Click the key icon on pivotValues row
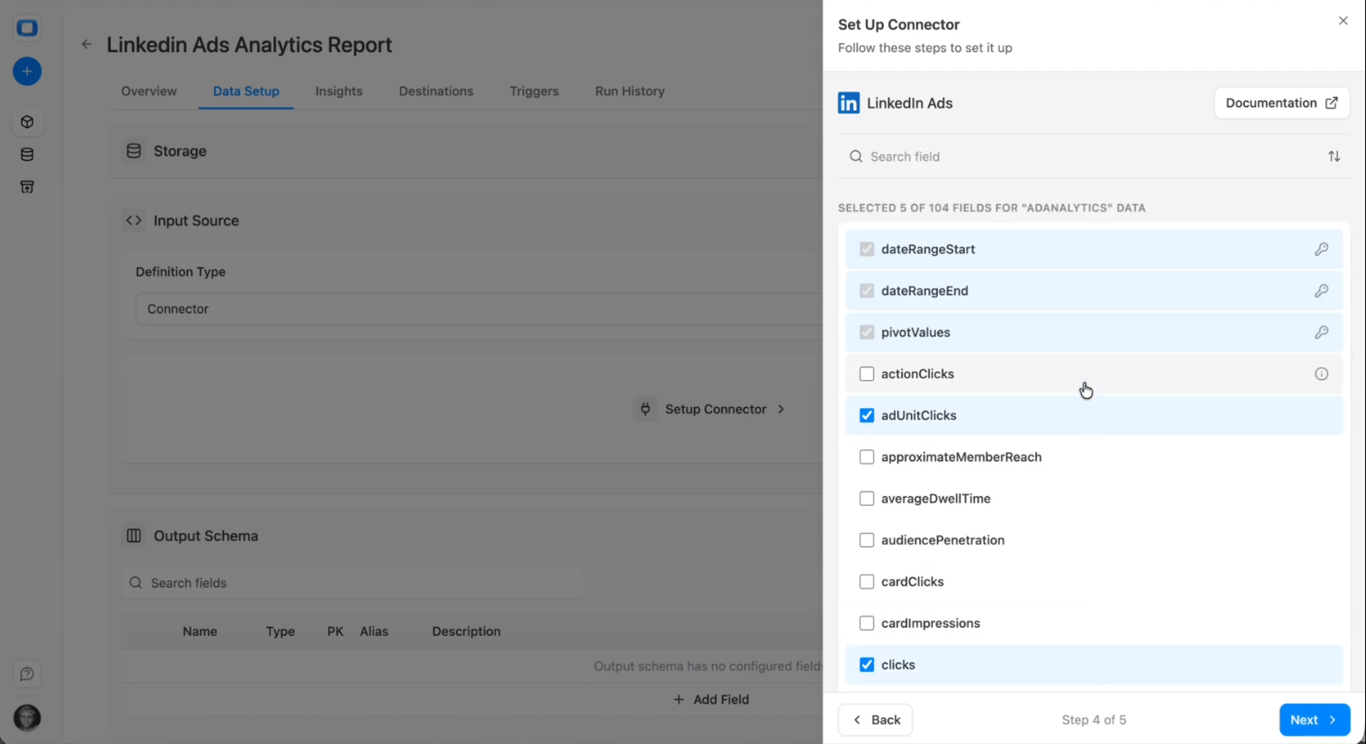 pos(1321,332)
